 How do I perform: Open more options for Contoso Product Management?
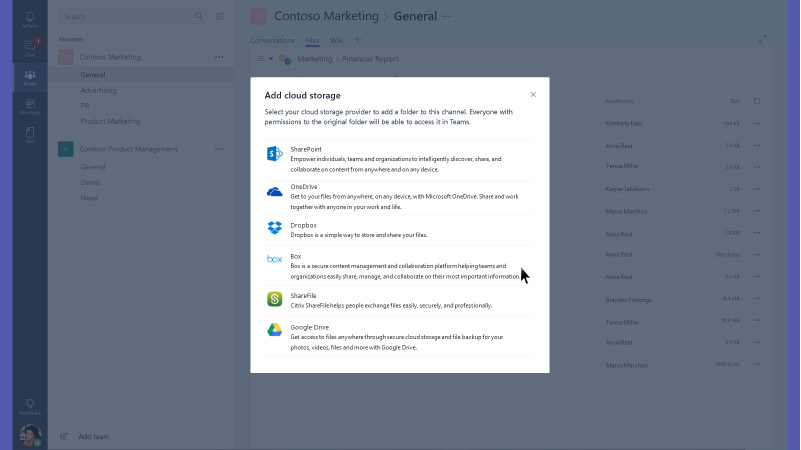click(219, 149)
